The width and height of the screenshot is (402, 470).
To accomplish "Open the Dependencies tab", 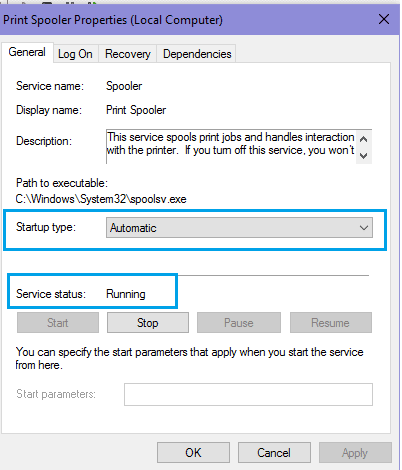I will (197, 54).
